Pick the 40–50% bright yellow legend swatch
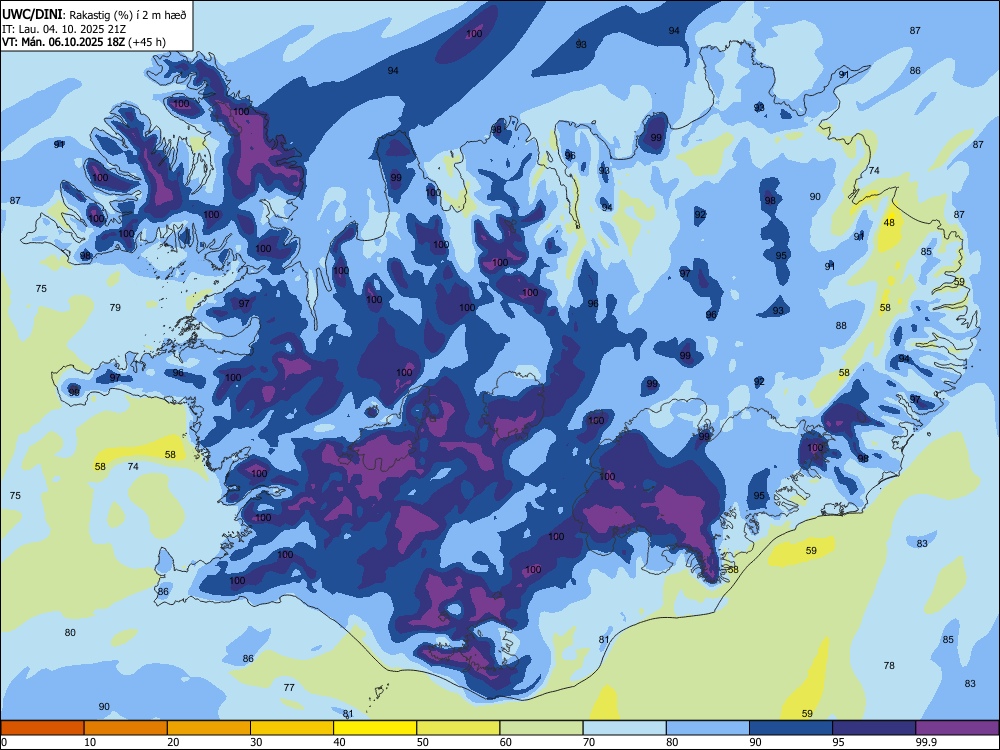 pyautogui.click(x=375, y=728)
